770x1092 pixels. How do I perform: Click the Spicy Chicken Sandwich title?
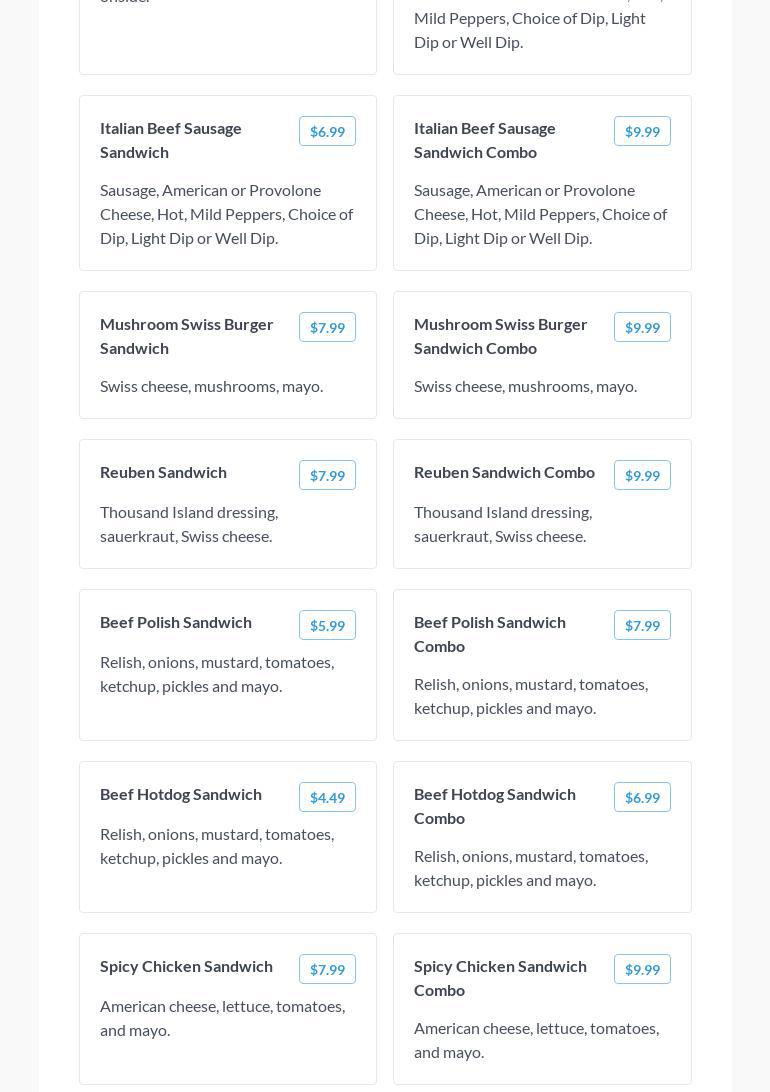186,966
